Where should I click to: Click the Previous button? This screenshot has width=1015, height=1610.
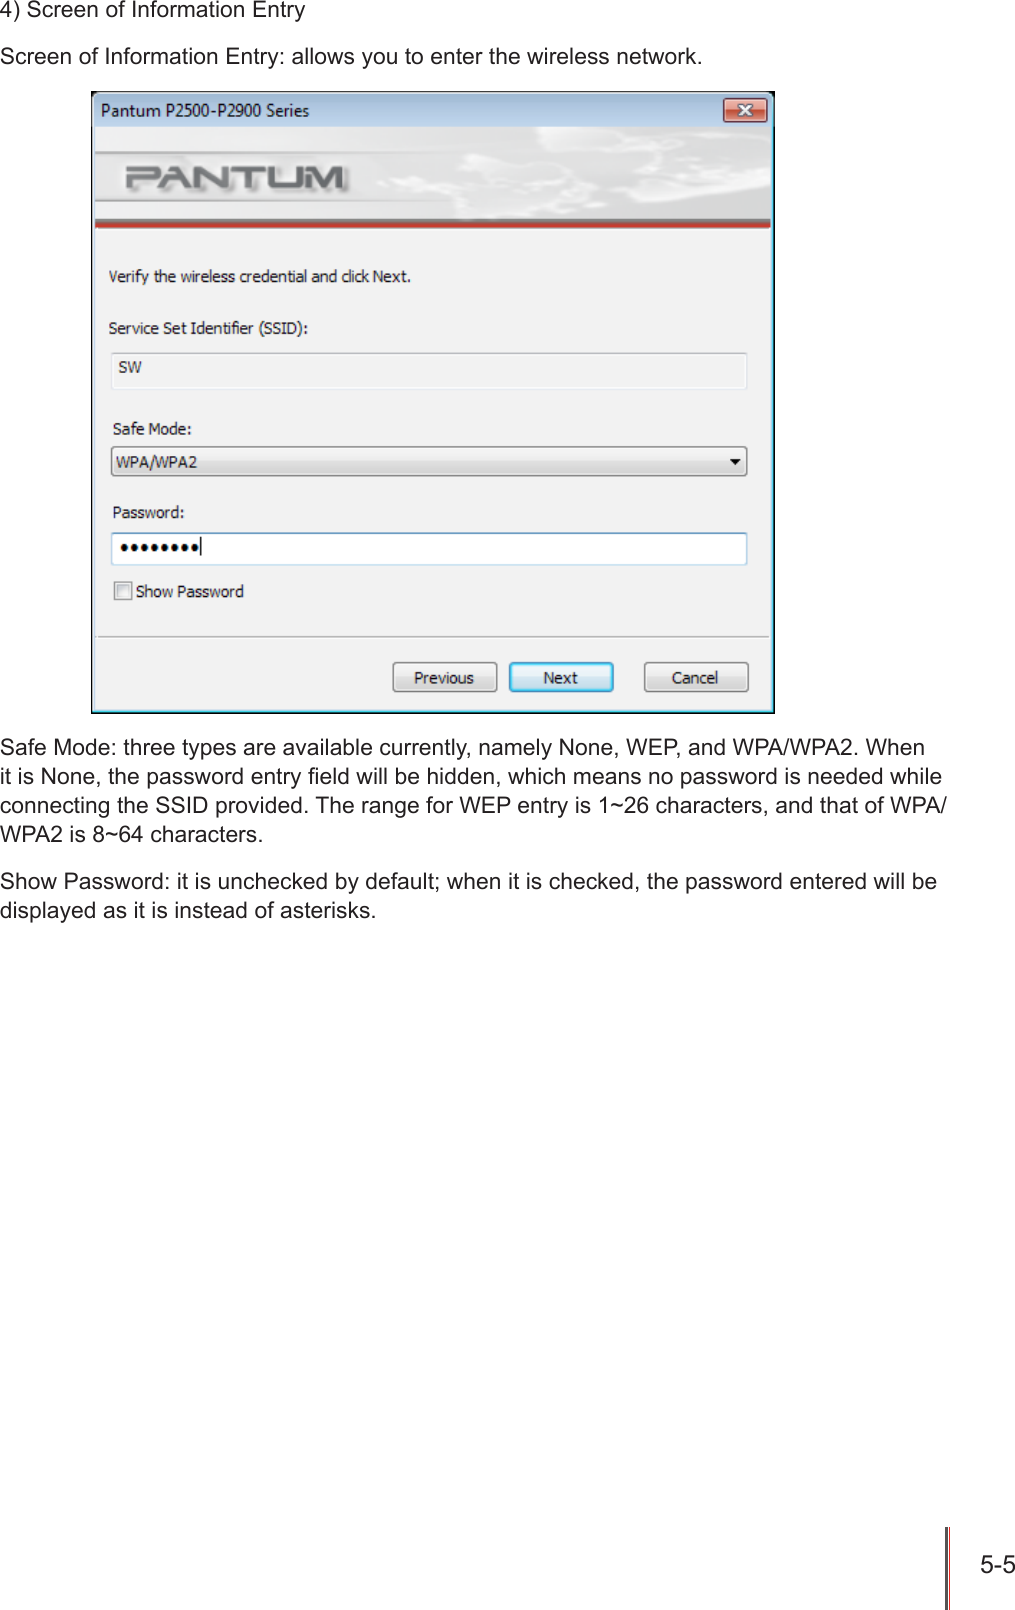tap(444, 677)
